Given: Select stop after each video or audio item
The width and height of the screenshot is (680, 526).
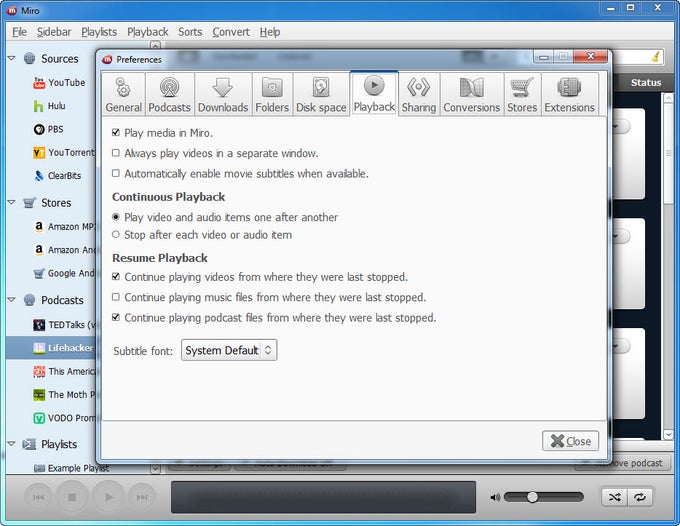Looking at the screenshot, I should [116, 235].
